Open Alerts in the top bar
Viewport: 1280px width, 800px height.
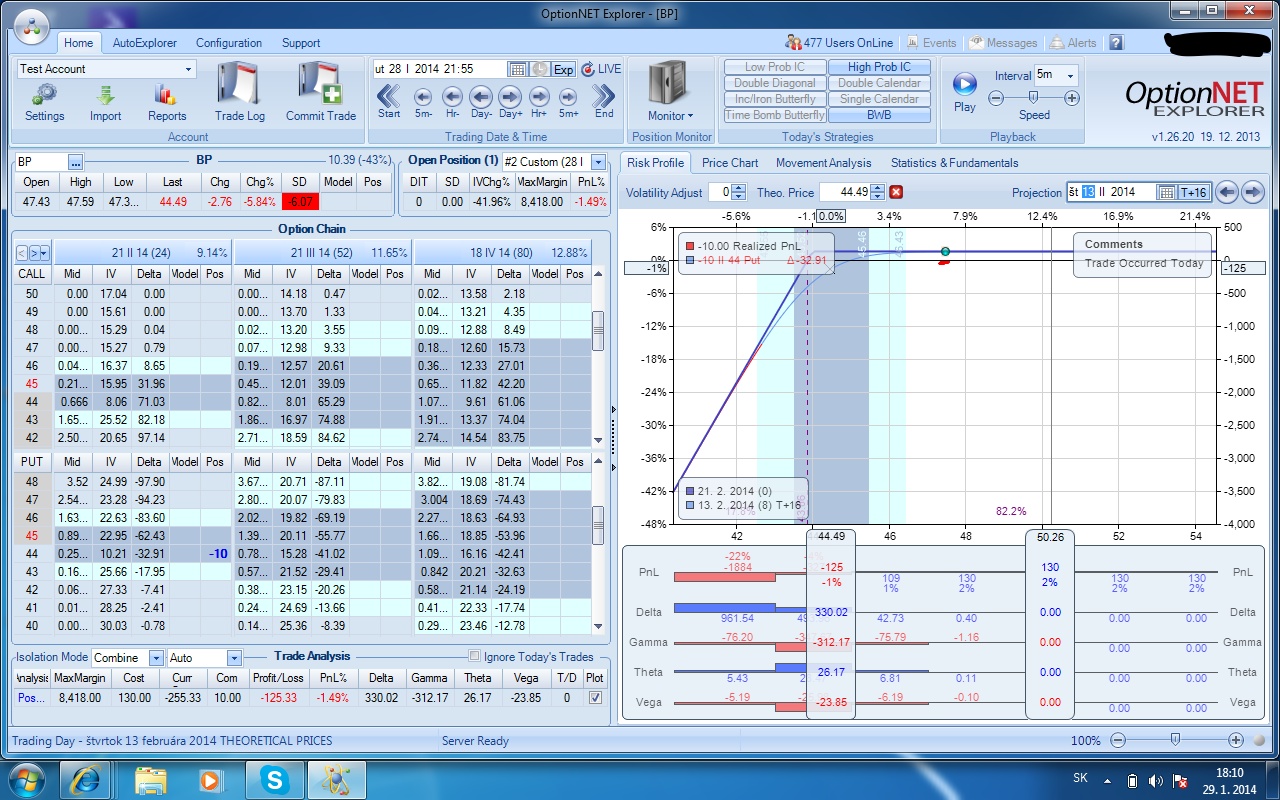[1073, 43]
